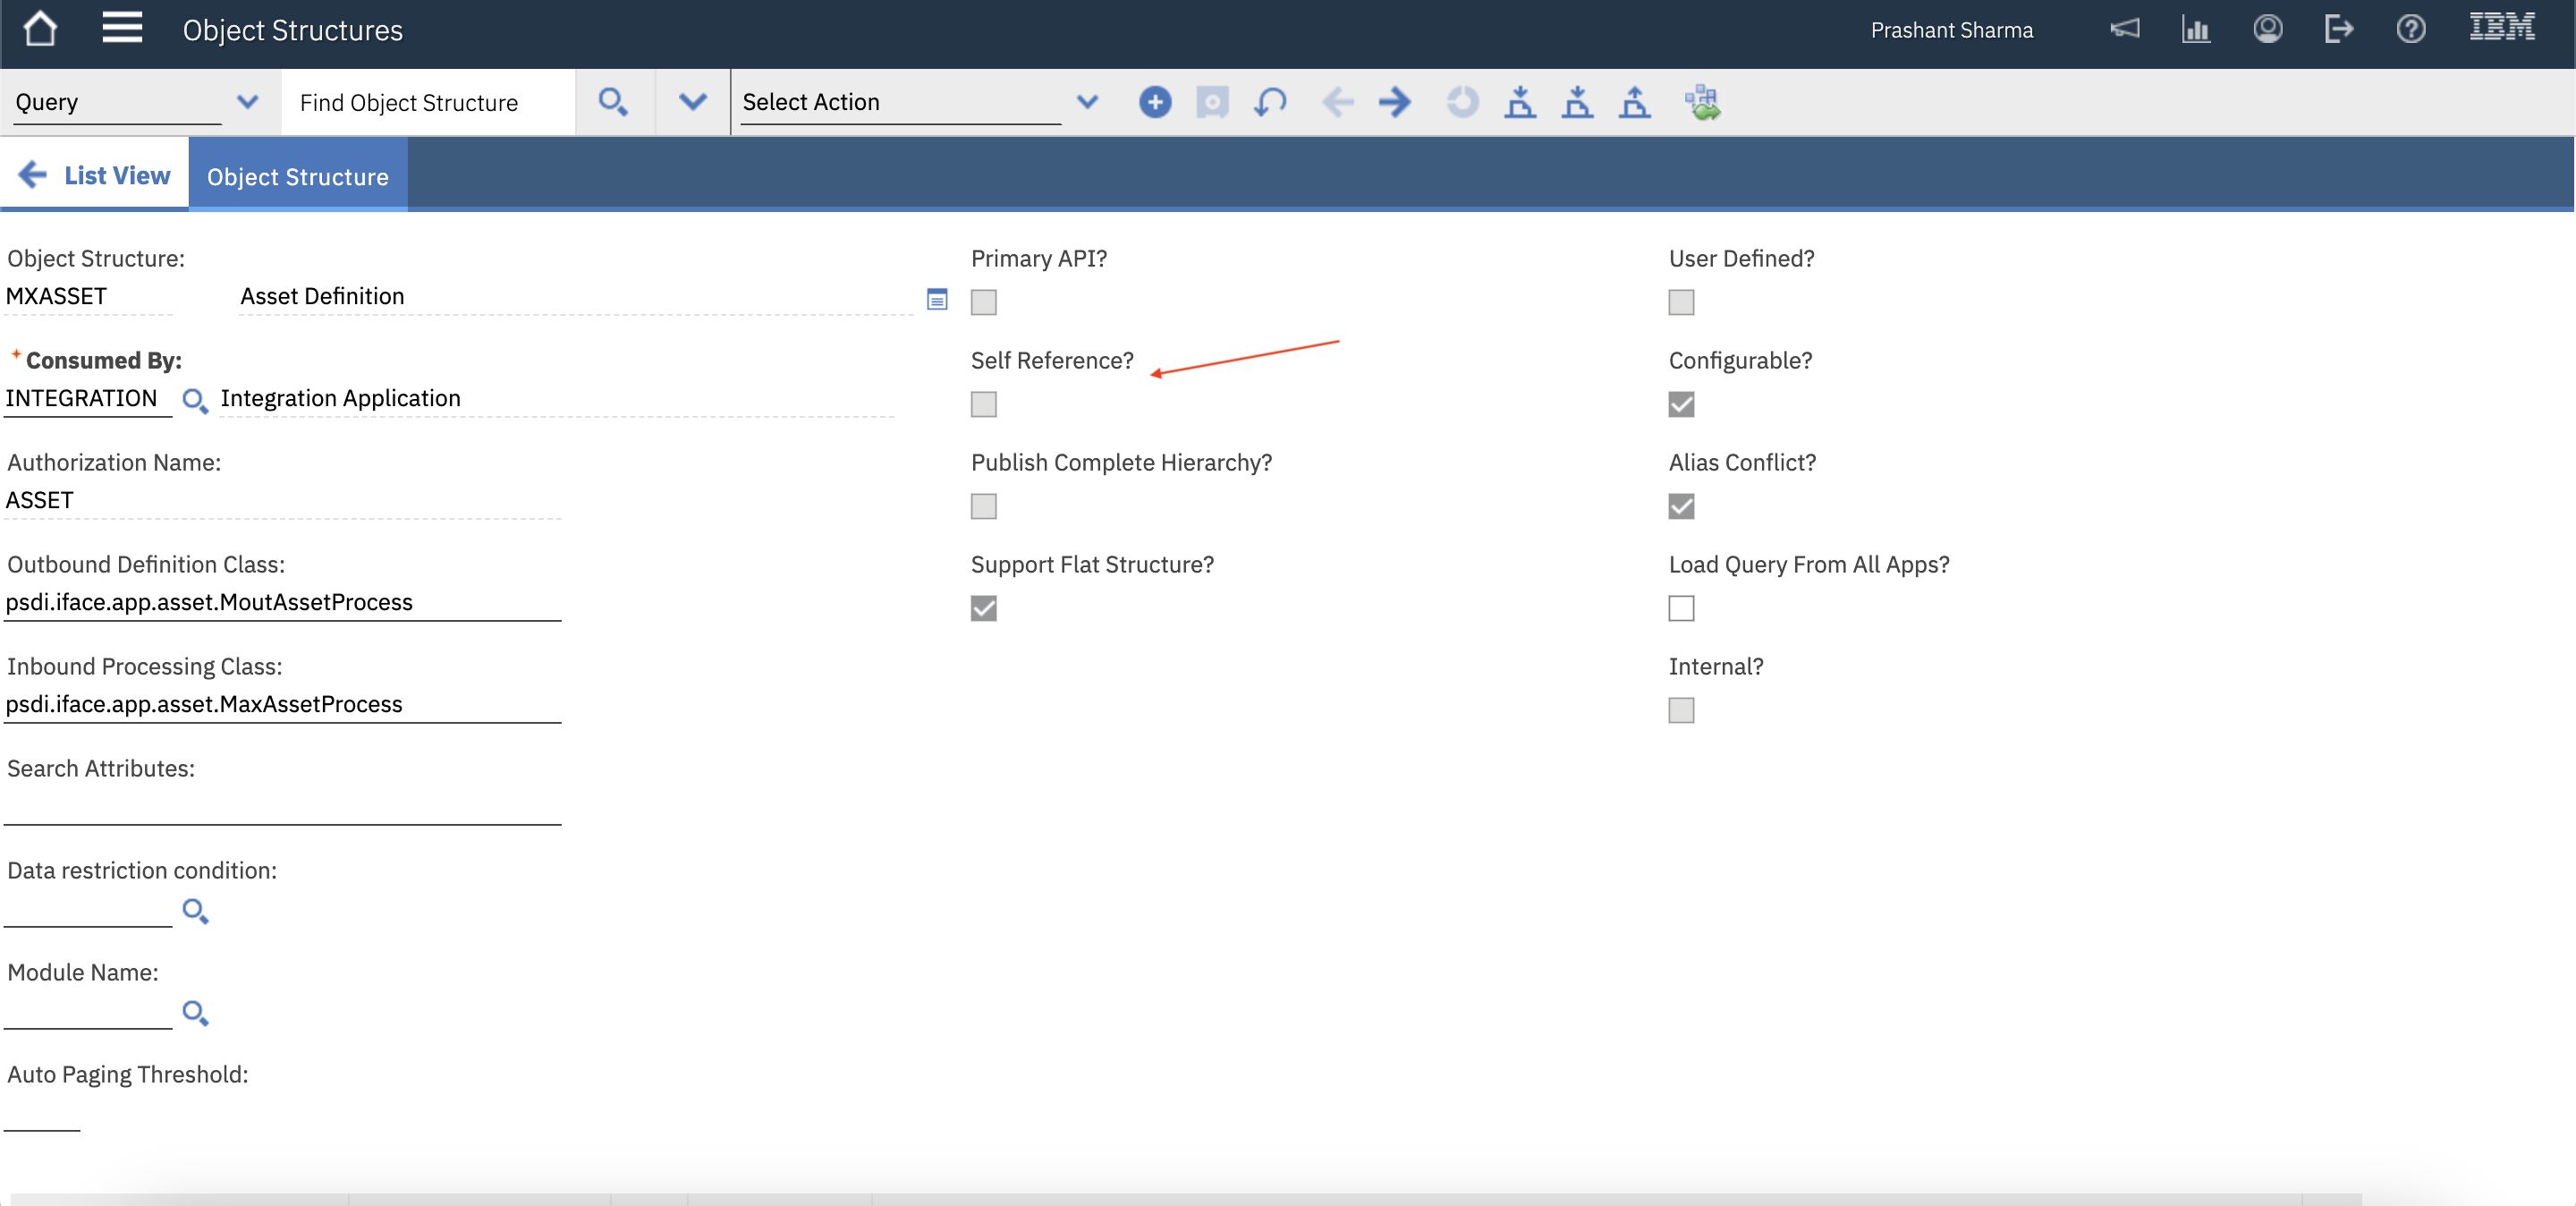Open lookup for Module Name field
The width and height of the screenshot is (2576, 1206).
[195, 1013]
